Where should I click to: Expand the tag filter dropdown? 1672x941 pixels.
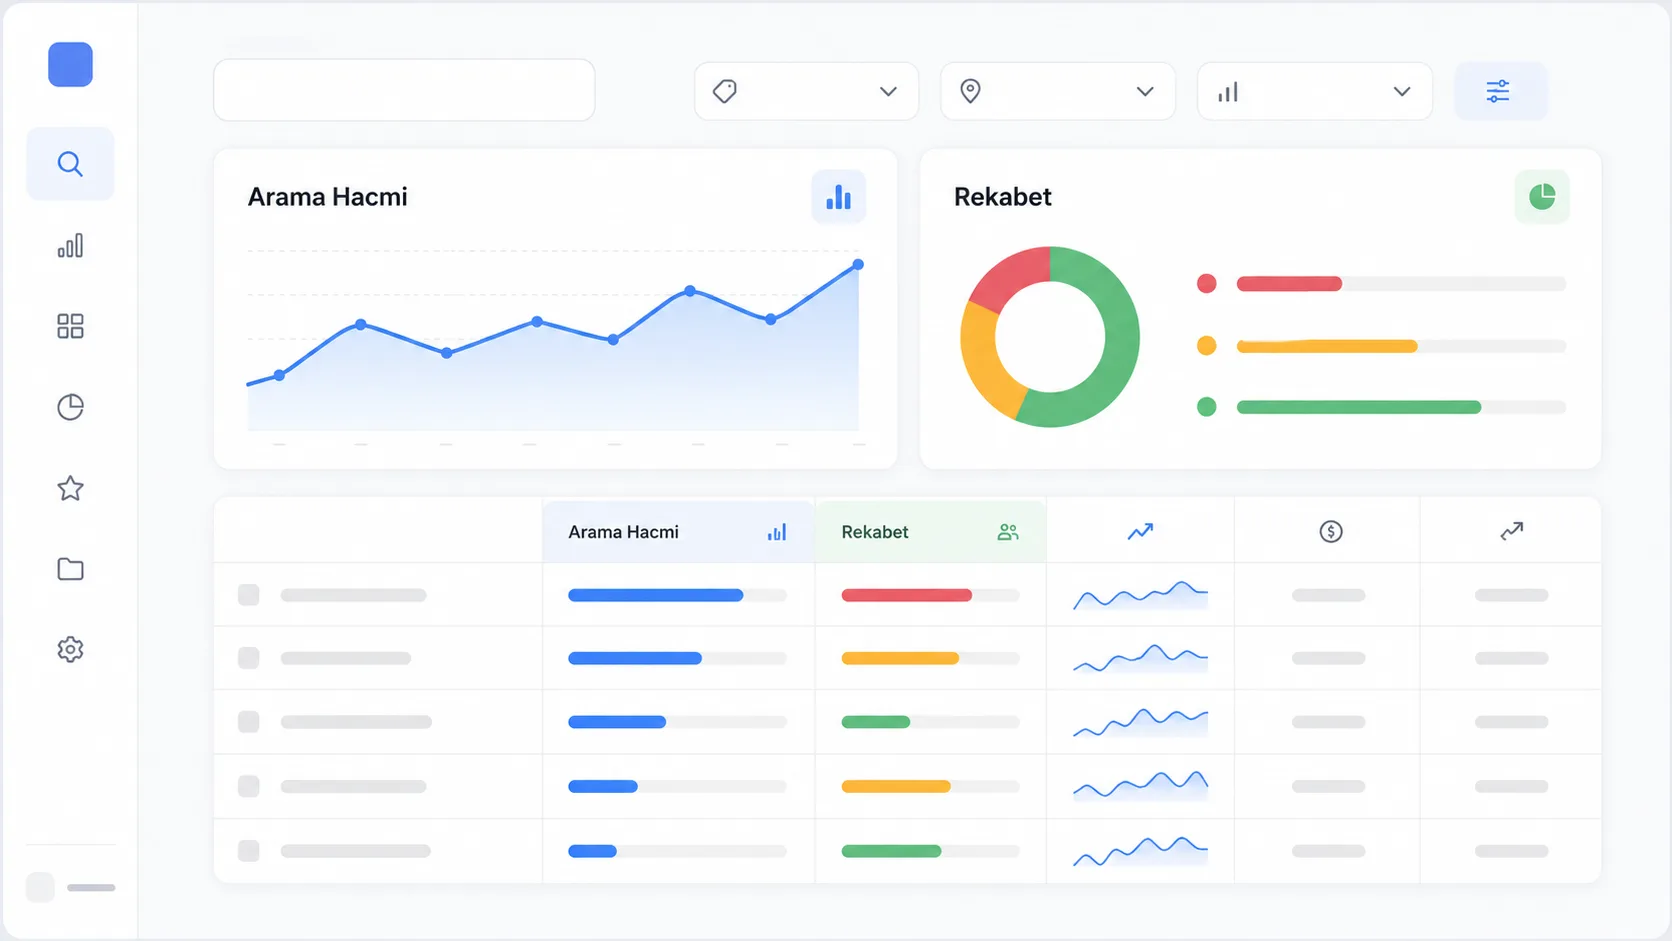click(x=806, y=92)
